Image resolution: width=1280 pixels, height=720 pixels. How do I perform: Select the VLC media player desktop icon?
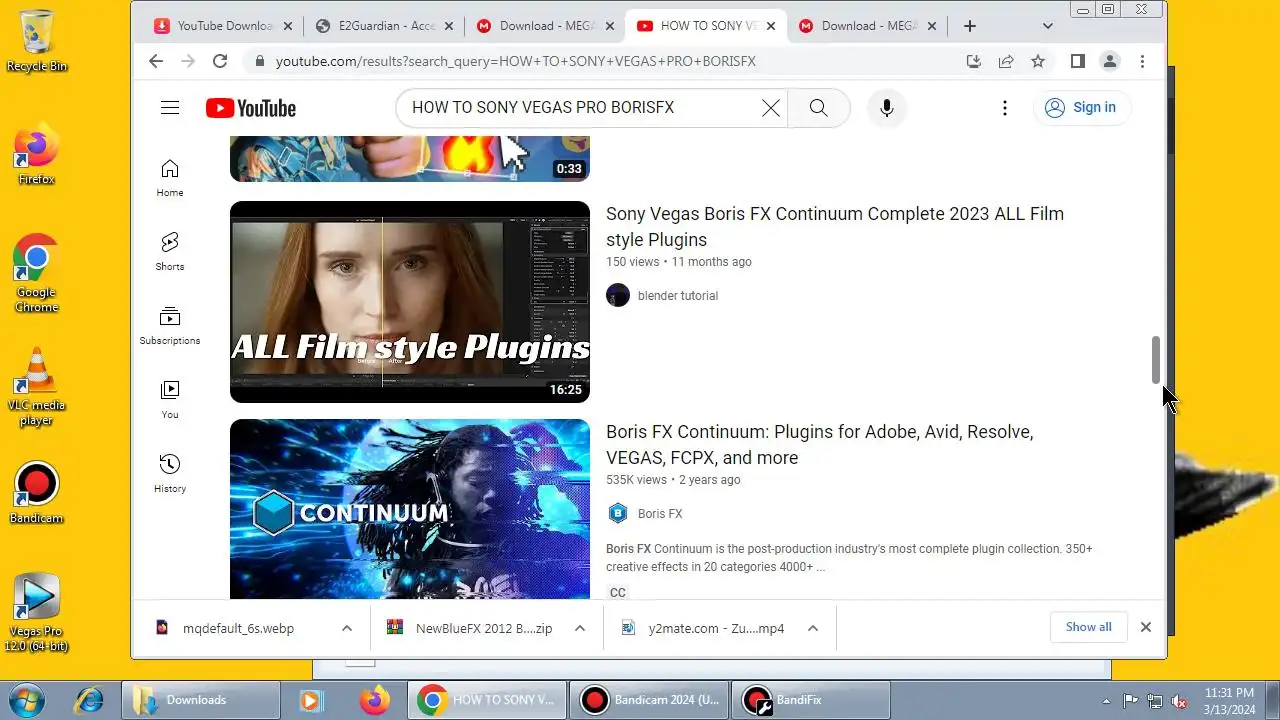tap(36, 387)
